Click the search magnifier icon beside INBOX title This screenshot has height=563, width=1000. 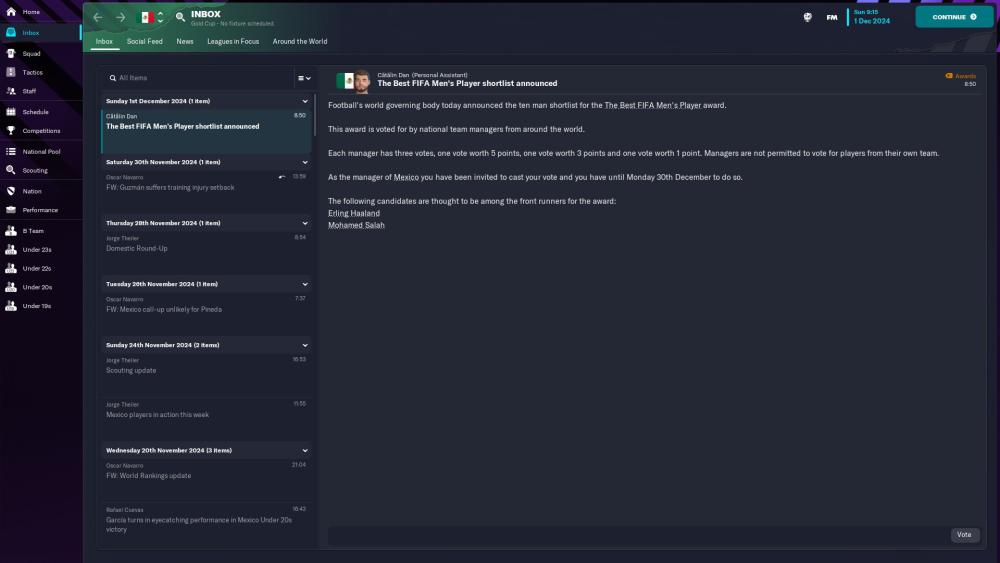(x=180, y=17)
